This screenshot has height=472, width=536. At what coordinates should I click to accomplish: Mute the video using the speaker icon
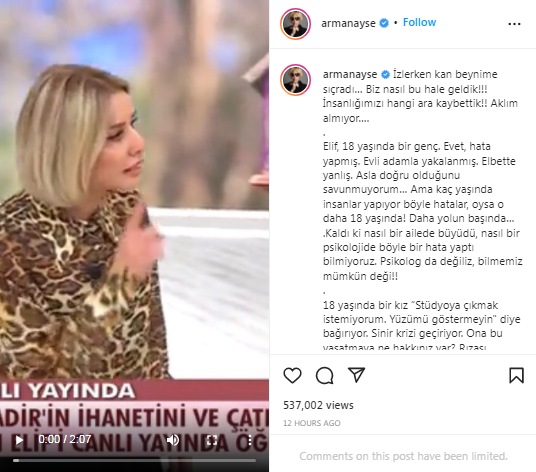(x=173, y=440)
